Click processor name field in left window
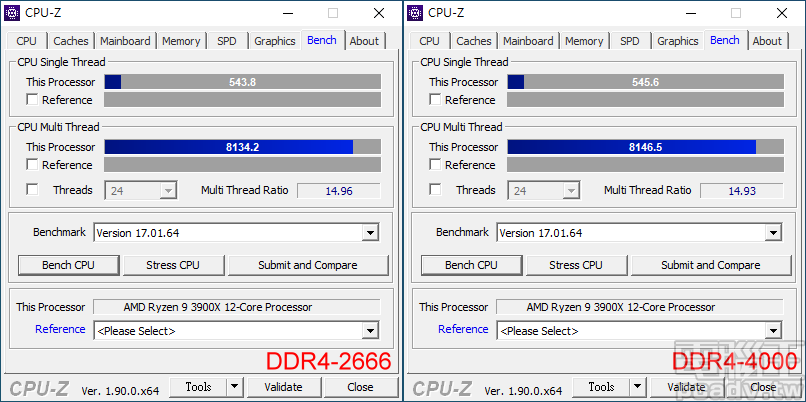Viewport: 806px width, 402px height. pos(237,307)
